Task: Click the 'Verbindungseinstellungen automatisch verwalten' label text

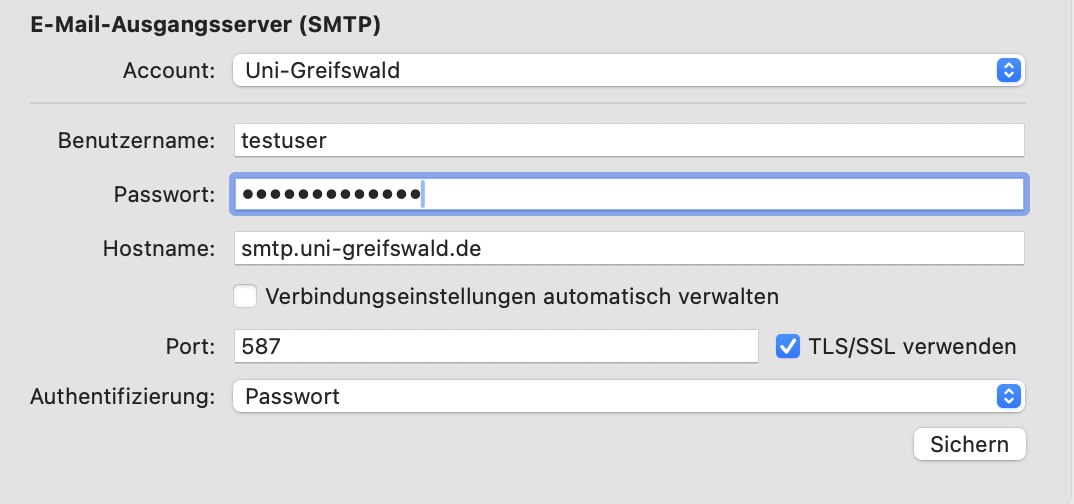Action: [x=522, y=296]
